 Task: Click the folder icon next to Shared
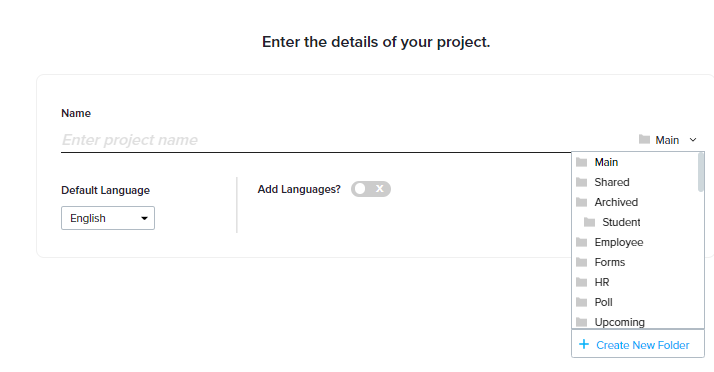tap(581, 182)
